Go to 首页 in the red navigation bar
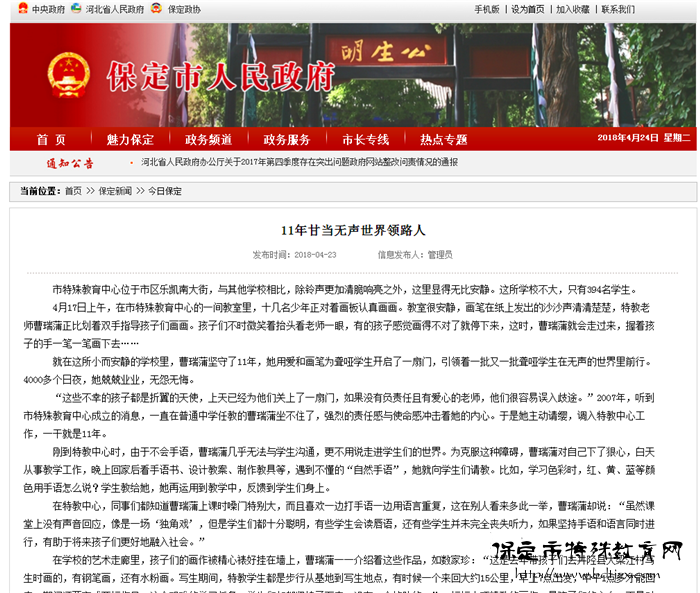This screenshot has height=593, width=700. tap(51, 139)
